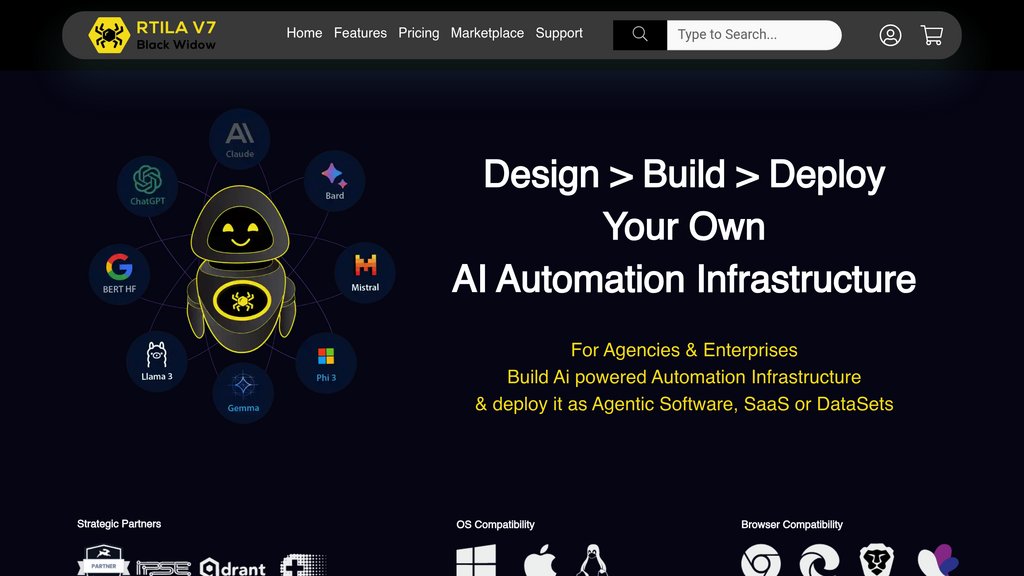This screenshot has height=576, width=1024.
Task: Click the search magnifier button
Action: 640,35
